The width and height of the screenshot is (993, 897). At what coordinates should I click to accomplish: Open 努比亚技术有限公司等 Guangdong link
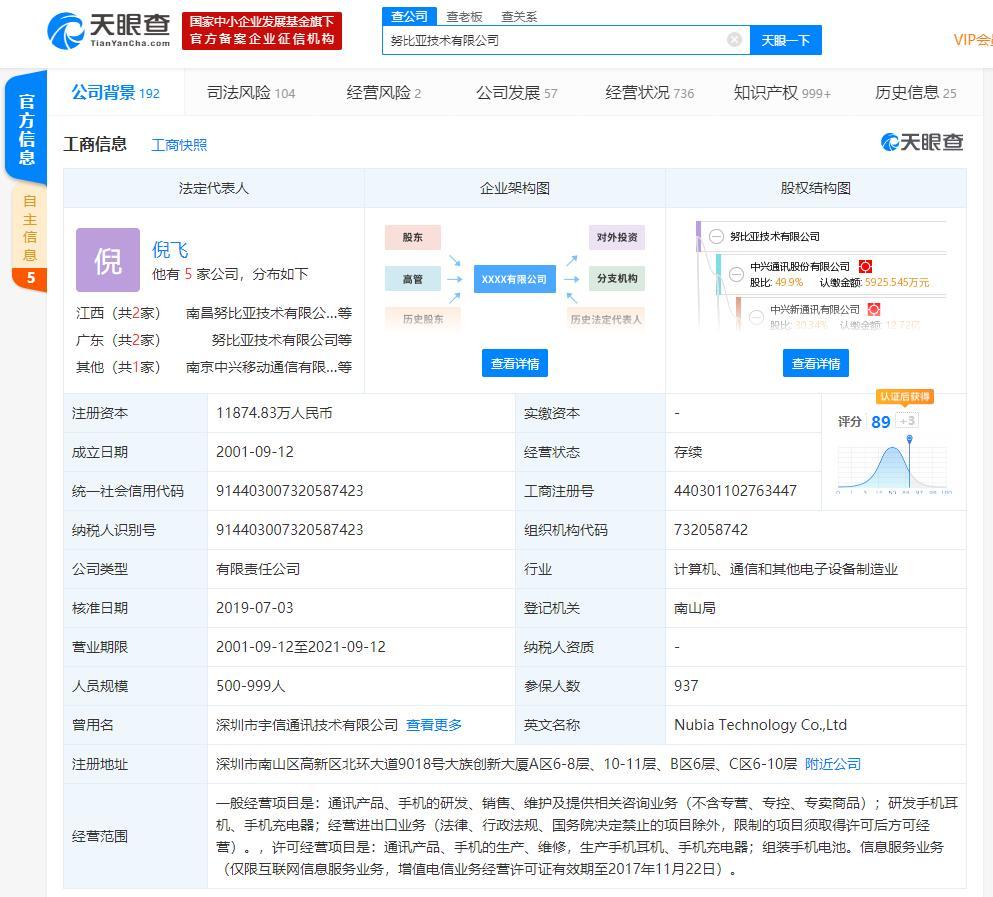coord(282,340)
